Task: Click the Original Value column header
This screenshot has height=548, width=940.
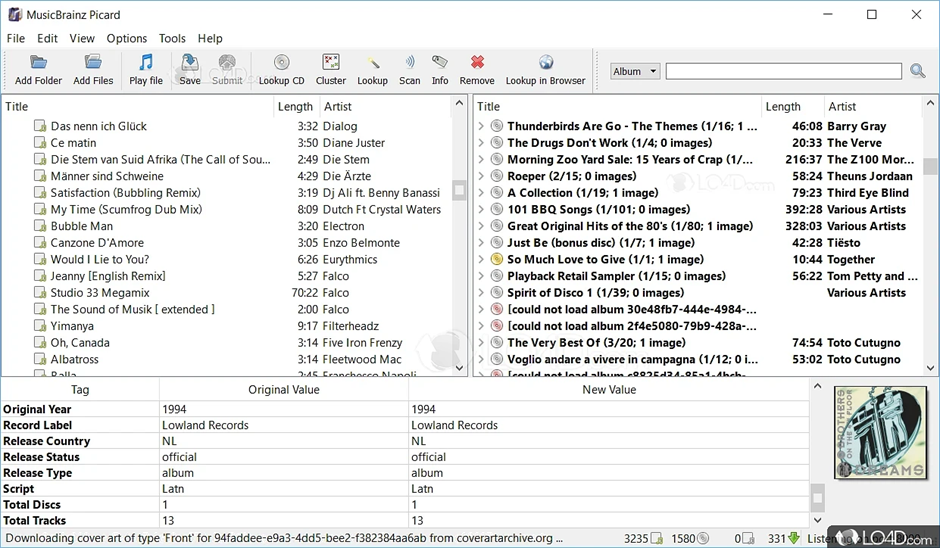Action: coord(284,390)
